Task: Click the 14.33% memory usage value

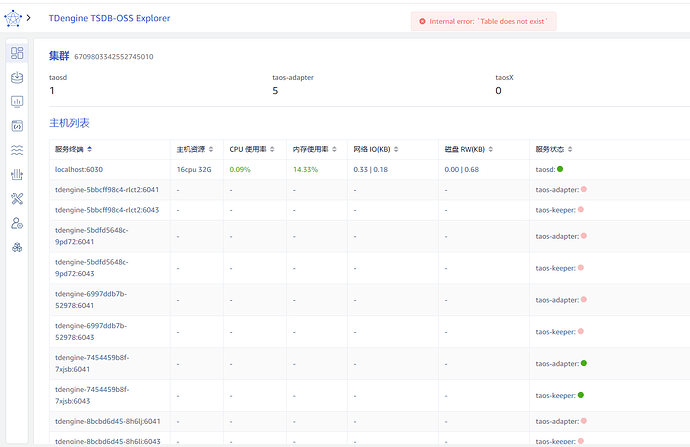Action: [305, 169]
